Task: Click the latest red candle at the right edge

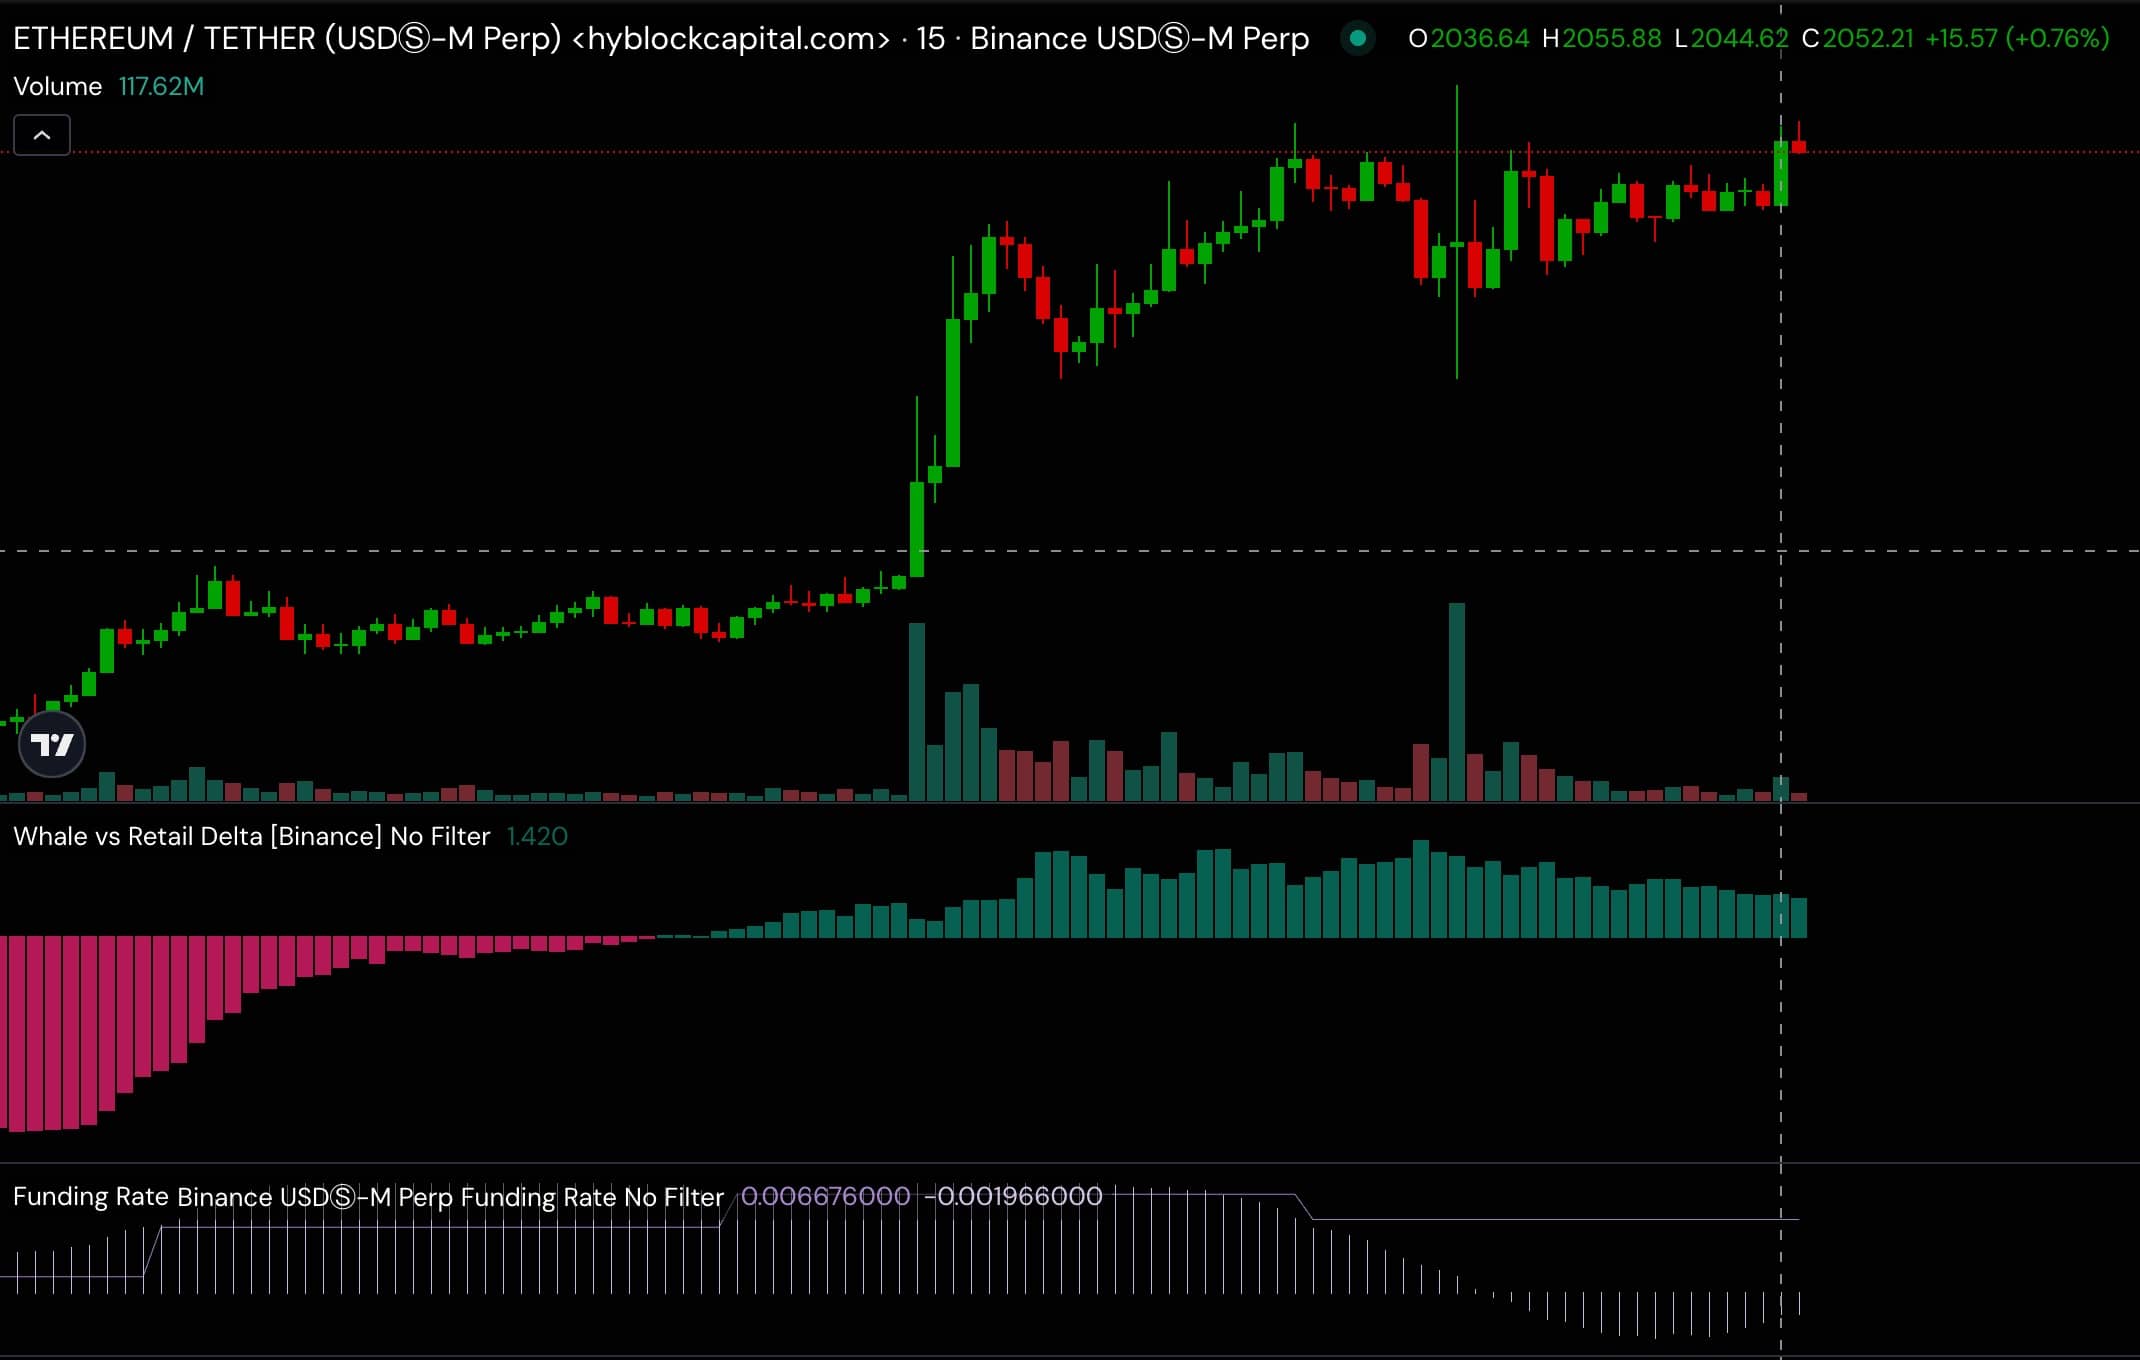Action: [1799, 147]
